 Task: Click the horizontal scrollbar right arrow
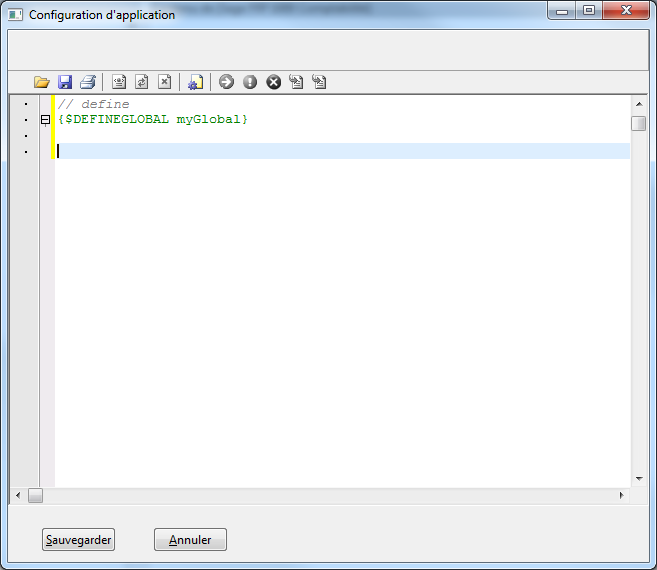tap(622, 495)
